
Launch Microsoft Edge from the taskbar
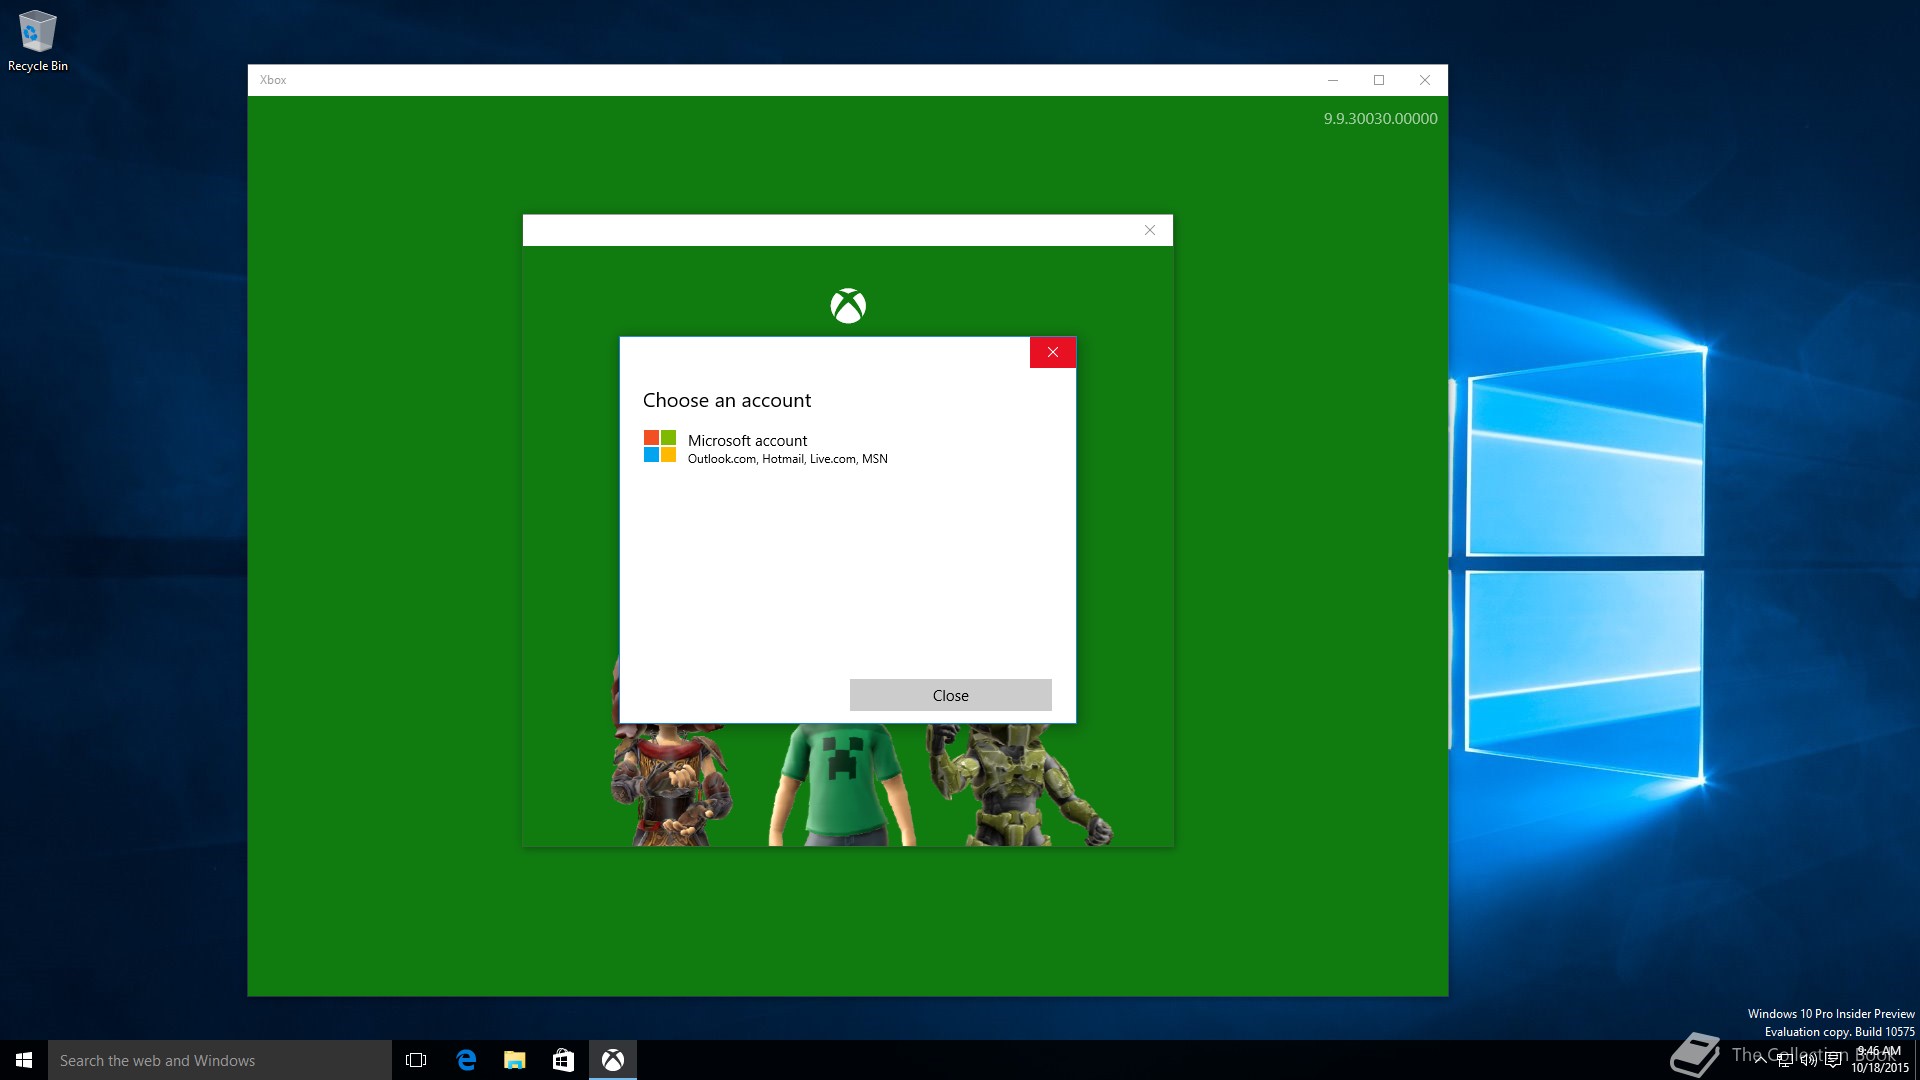(466, 1060)
